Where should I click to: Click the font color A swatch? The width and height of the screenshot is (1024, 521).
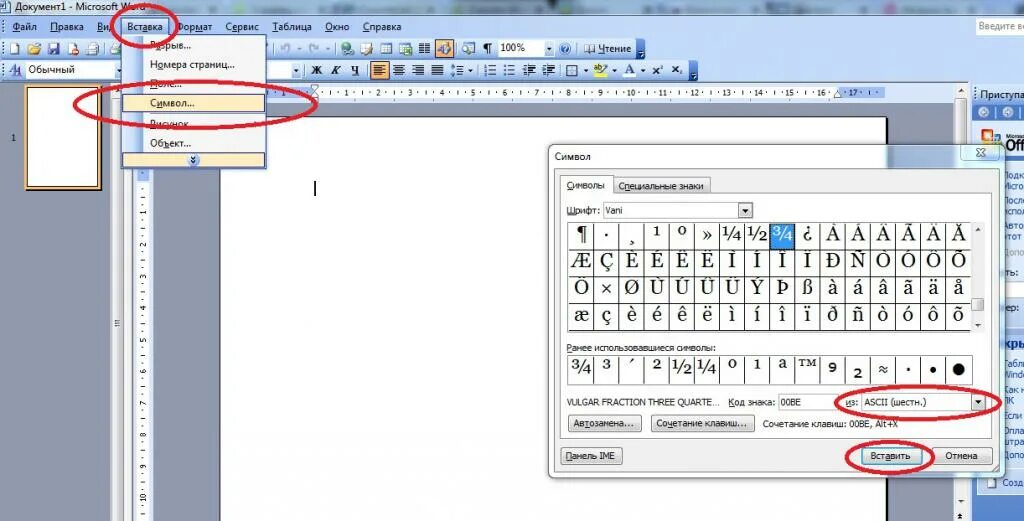click(x=630, y=70)
